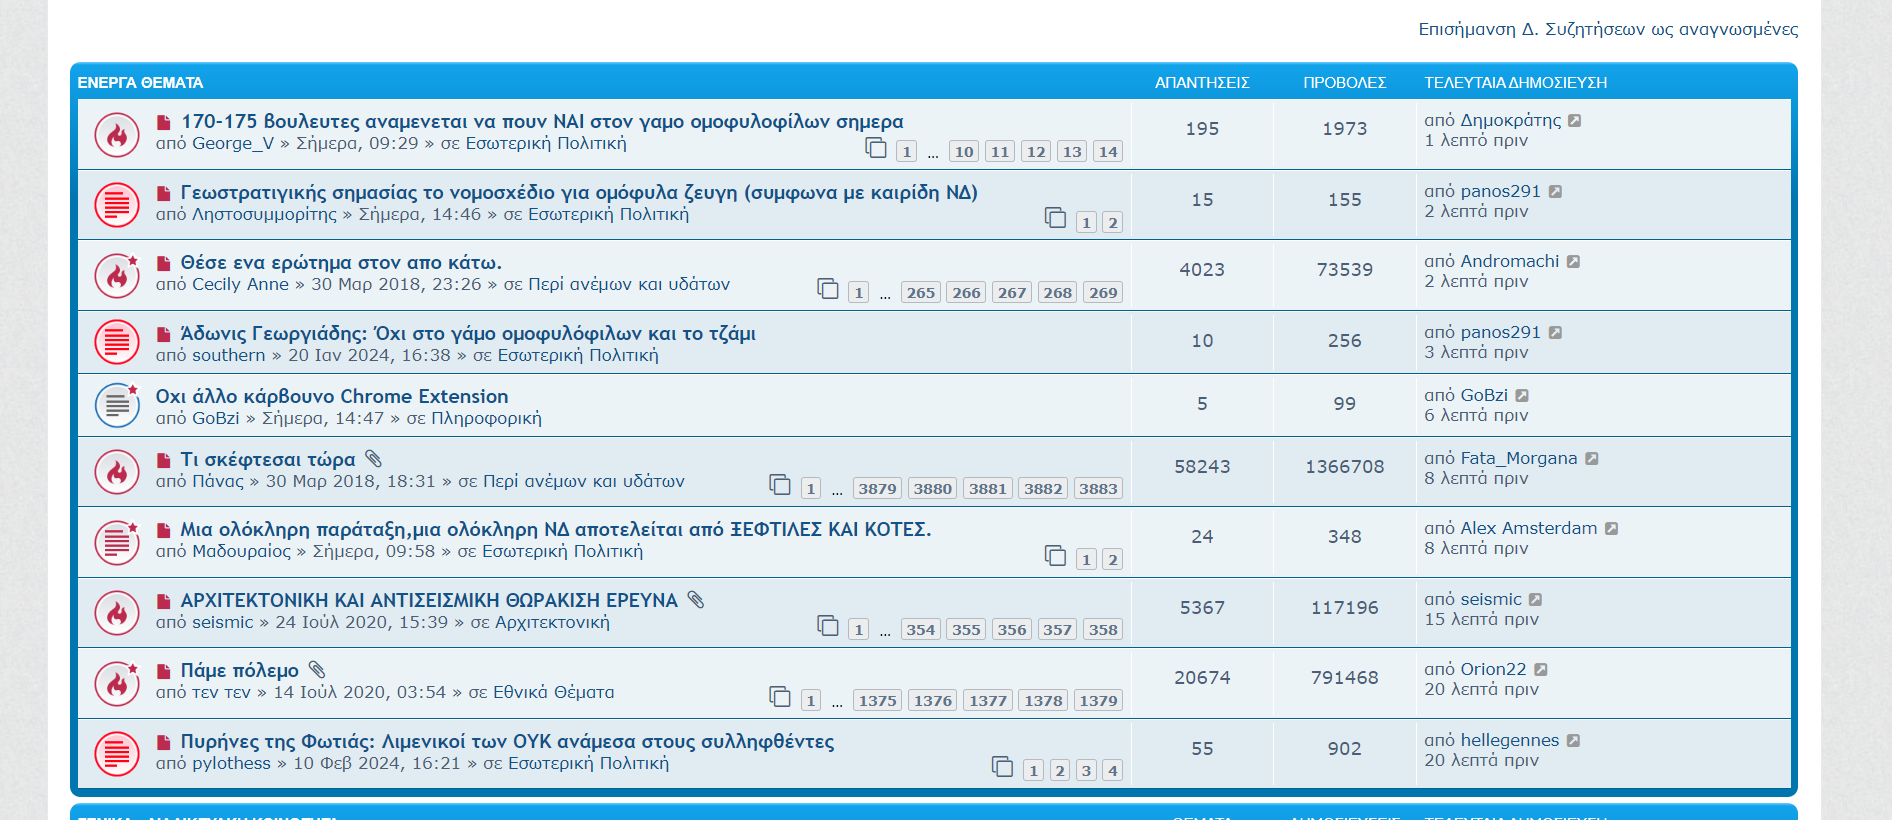Image resolution: width=1892 pixels, height=820 pixels.
Task: Visit profile of author Cecily Anne
Action: 240,285
